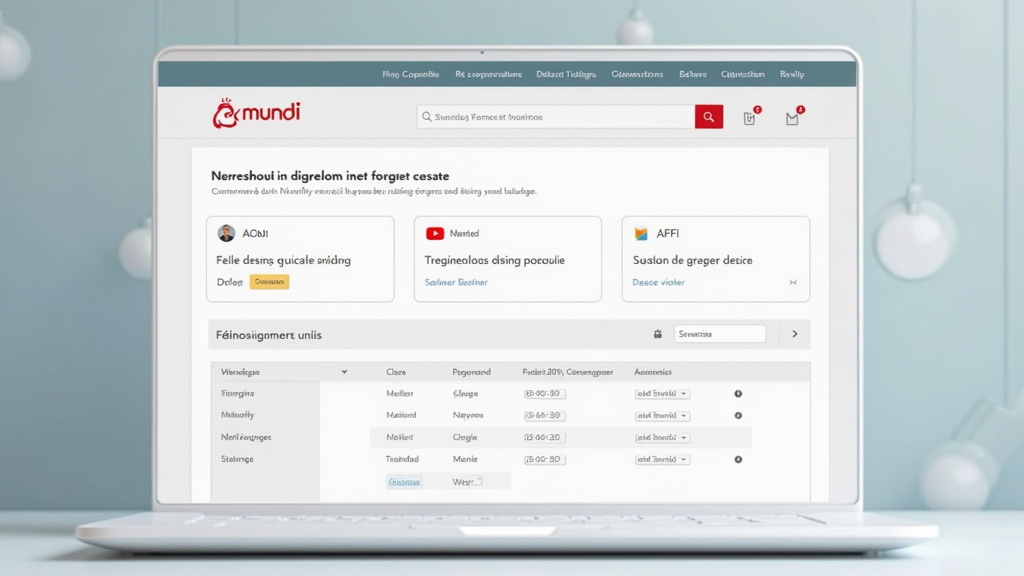Click the info dot icon in last table row
The image size is (1024, 576).
pyautogui.click(x=738, y=460)
